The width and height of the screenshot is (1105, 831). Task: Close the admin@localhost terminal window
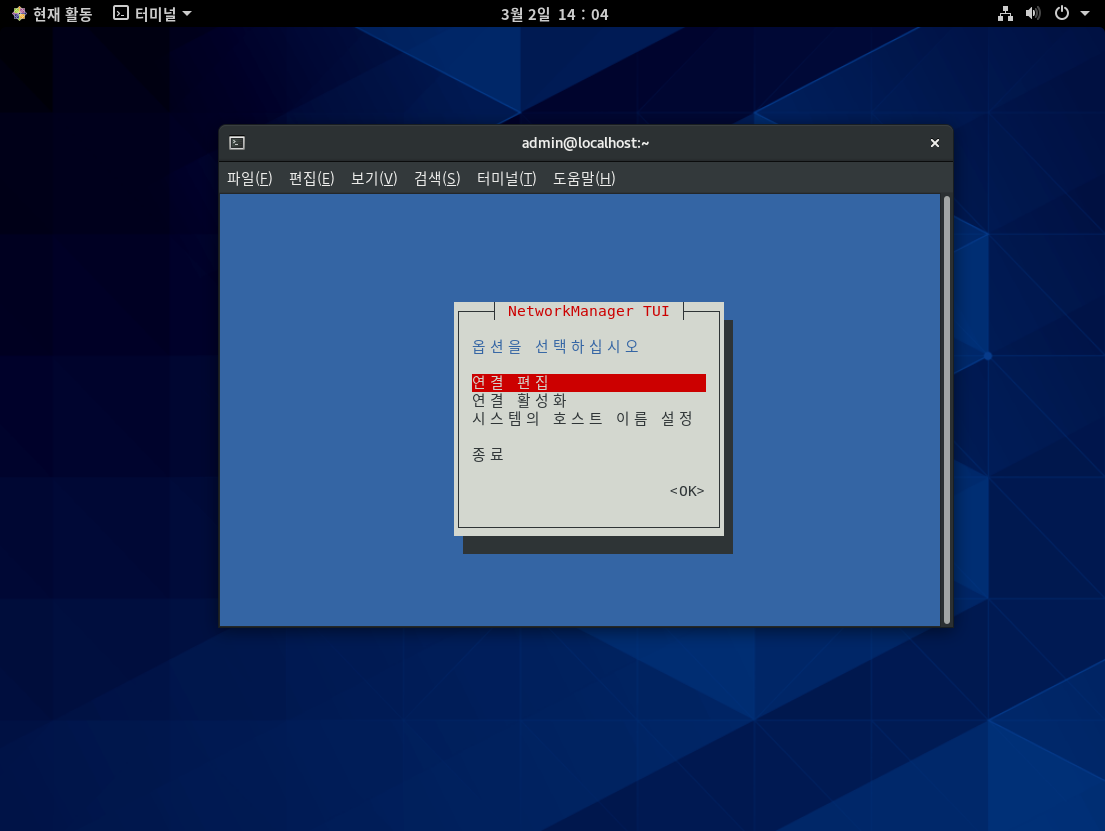(x=934, y=143)
